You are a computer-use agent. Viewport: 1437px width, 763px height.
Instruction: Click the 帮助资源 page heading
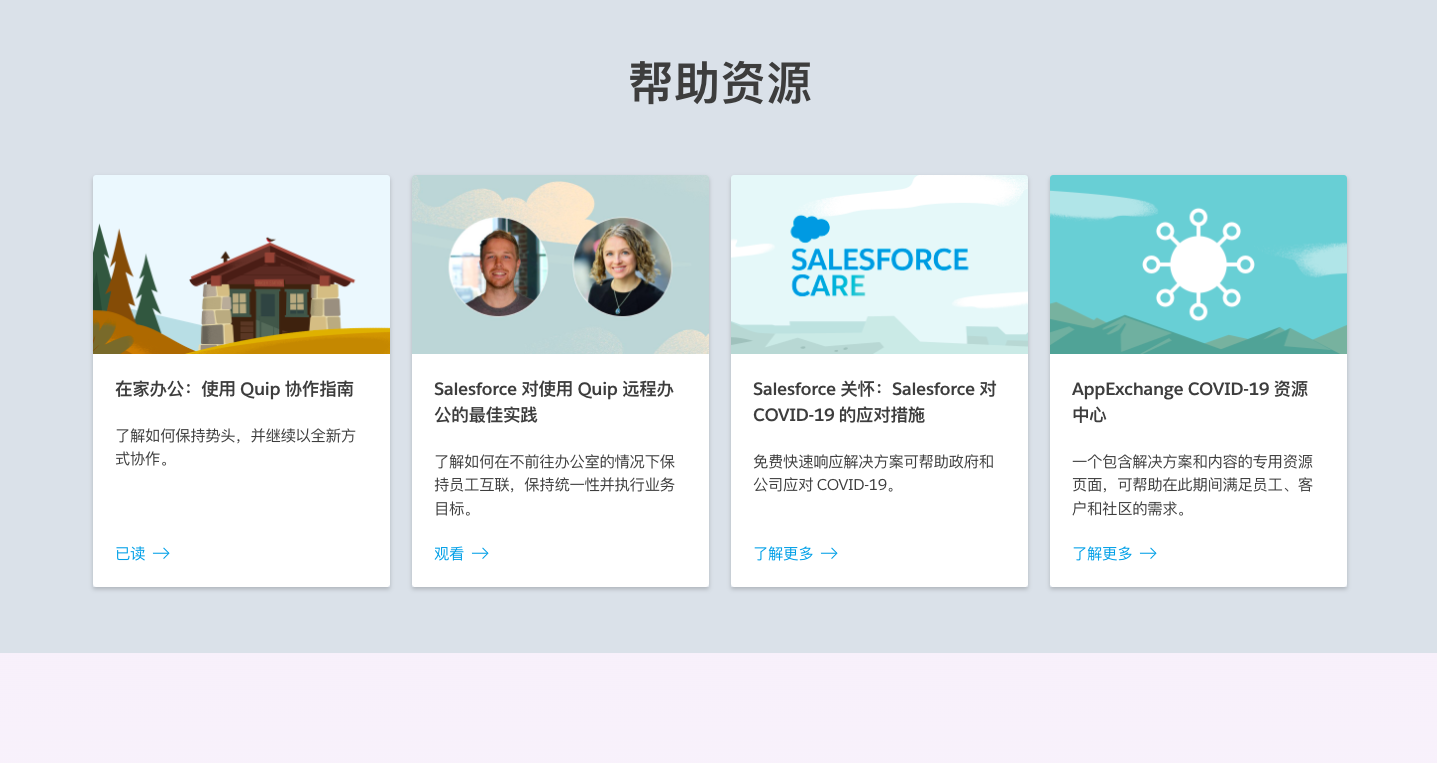click(x=719, y=83)
